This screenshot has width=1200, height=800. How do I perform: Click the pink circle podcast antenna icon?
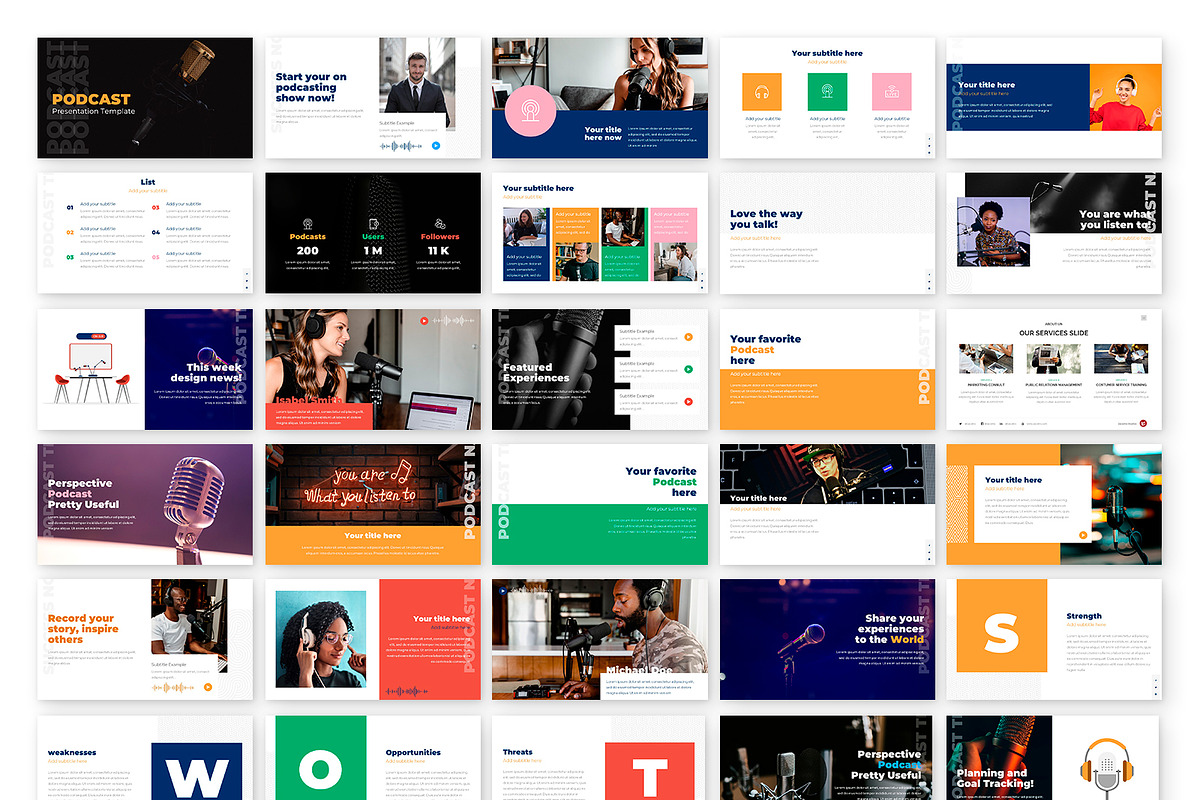point(531,112)
